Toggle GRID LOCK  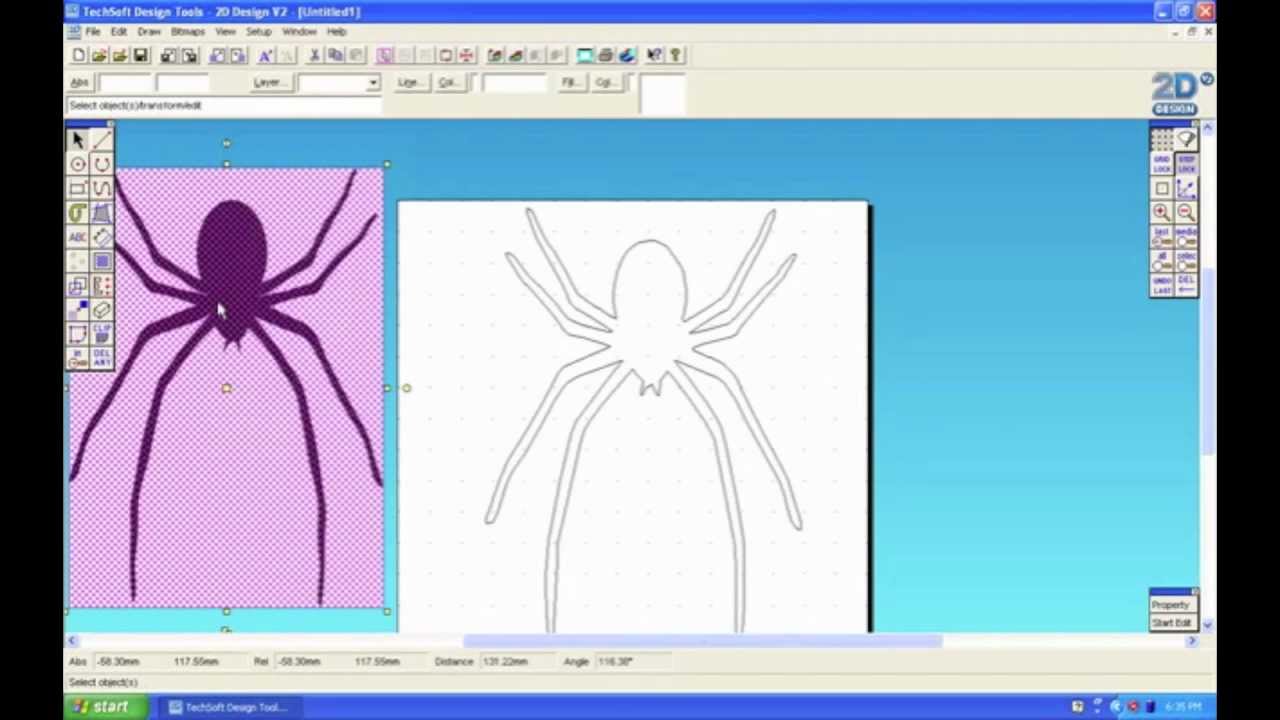point(1161,164)
